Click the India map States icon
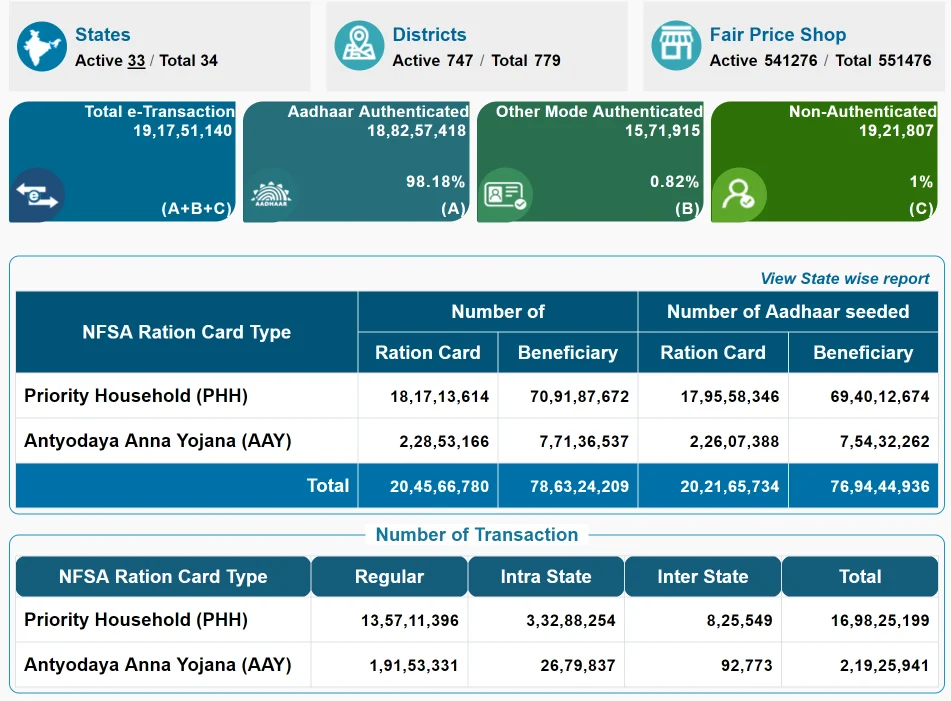The height and width of the screenshot is (701, 951). pyautogui.click(x=42, y=47)
